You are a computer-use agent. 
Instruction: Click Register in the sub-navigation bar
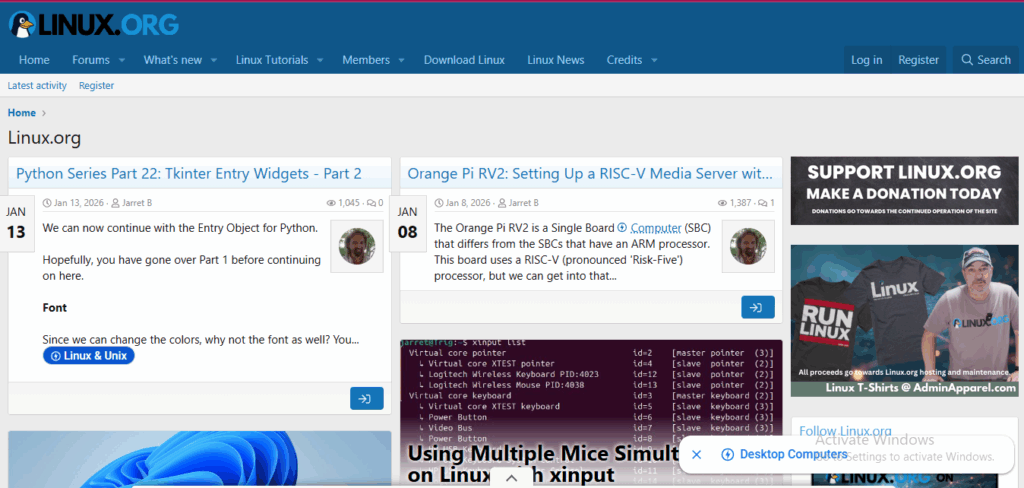point(97,86)
